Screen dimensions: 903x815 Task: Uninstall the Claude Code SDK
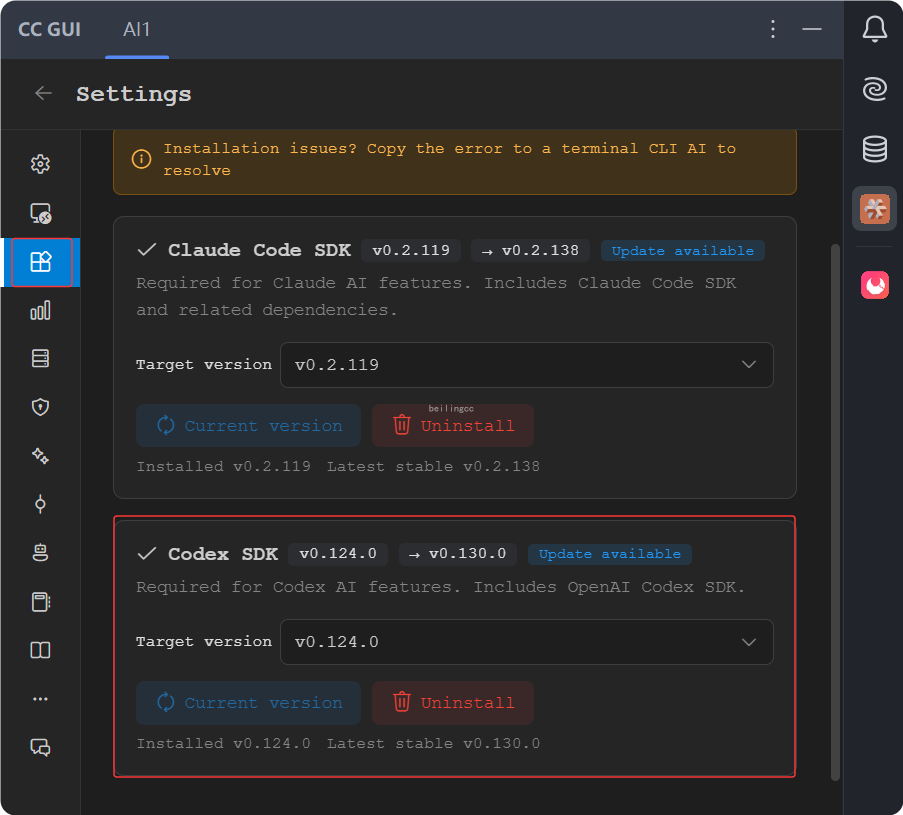453,426
